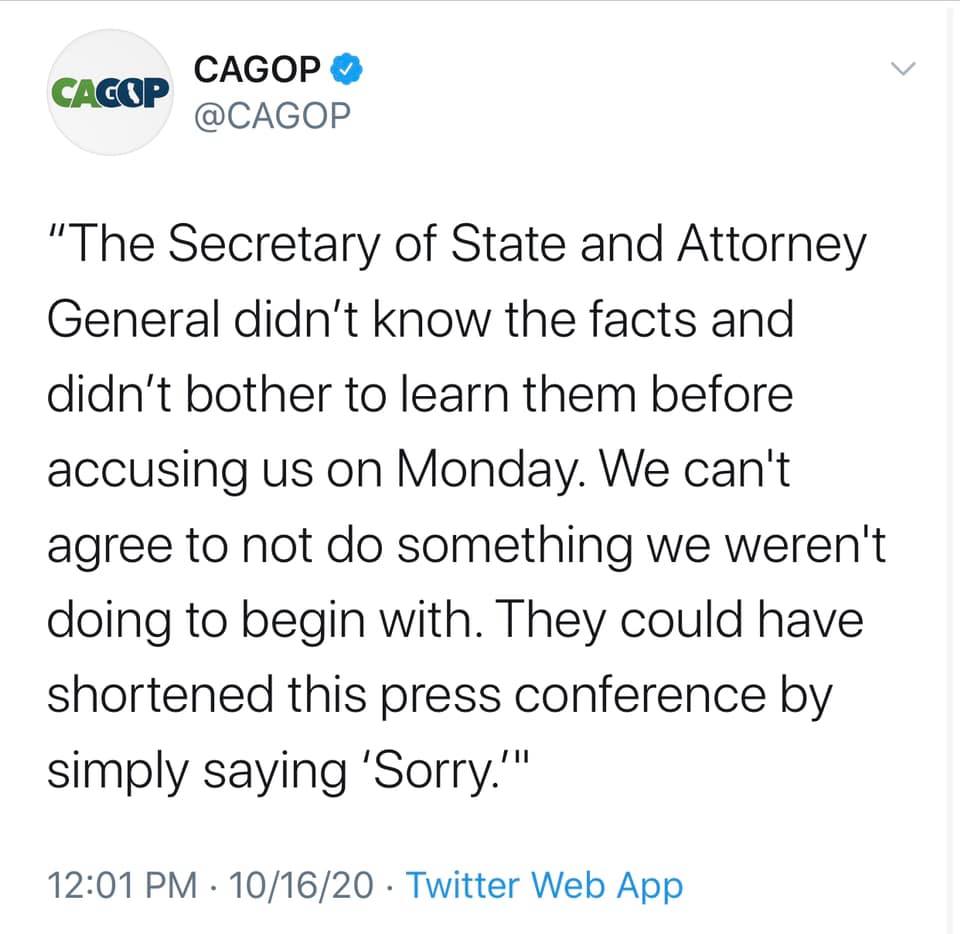Click the blue verified checkmark badge
This screenshot has width=960, height=934.
(x=345, y=69)
